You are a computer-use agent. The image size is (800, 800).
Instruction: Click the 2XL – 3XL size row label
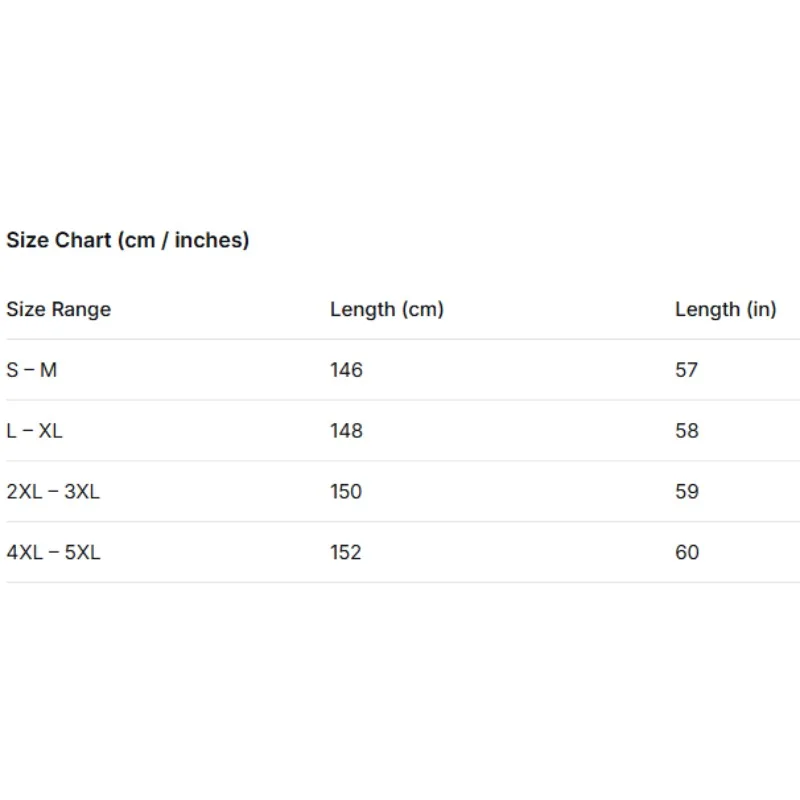(x=53, y=491)
